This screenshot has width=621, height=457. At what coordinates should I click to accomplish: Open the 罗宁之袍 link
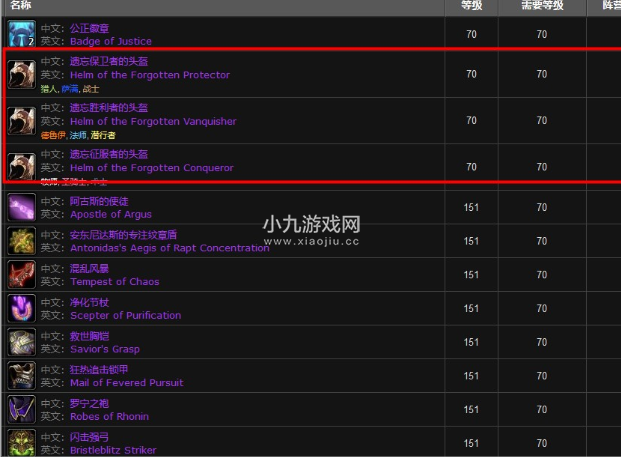[90, 404]
